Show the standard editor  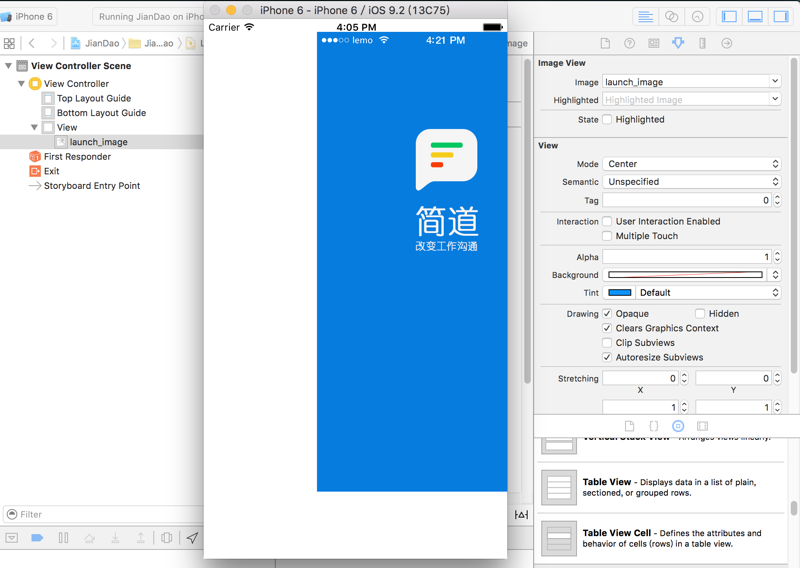[x=645, y=17]
